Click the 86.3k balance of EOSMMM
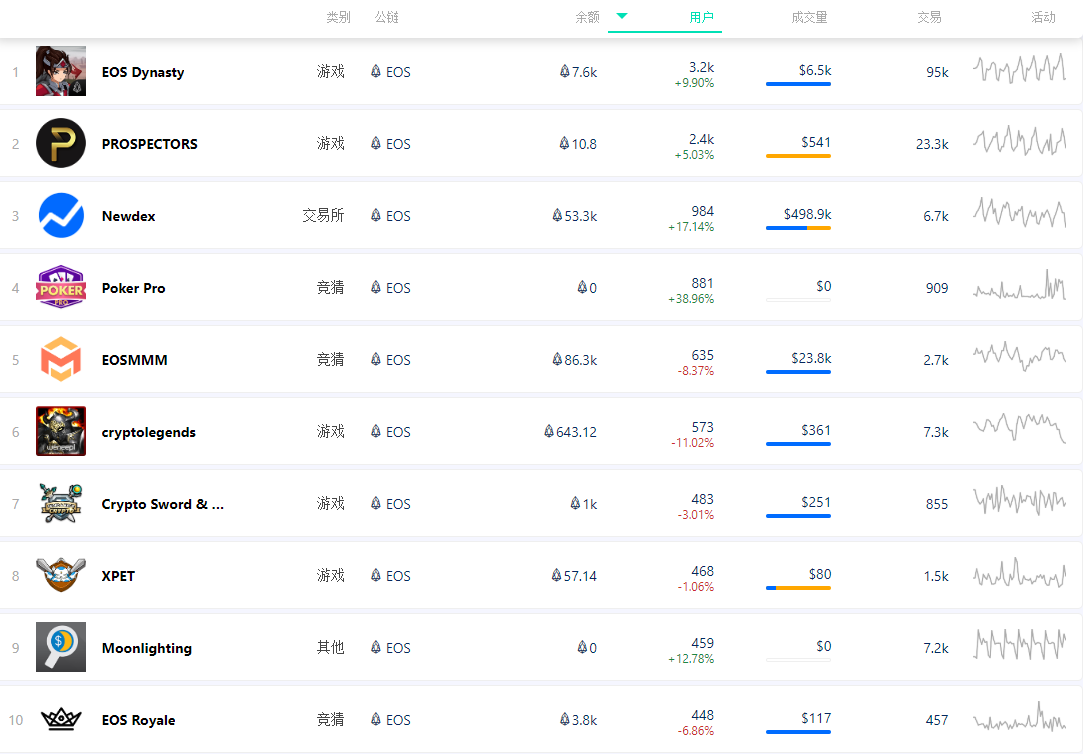The image size is (1083, 754). click(x=575, y=360)
